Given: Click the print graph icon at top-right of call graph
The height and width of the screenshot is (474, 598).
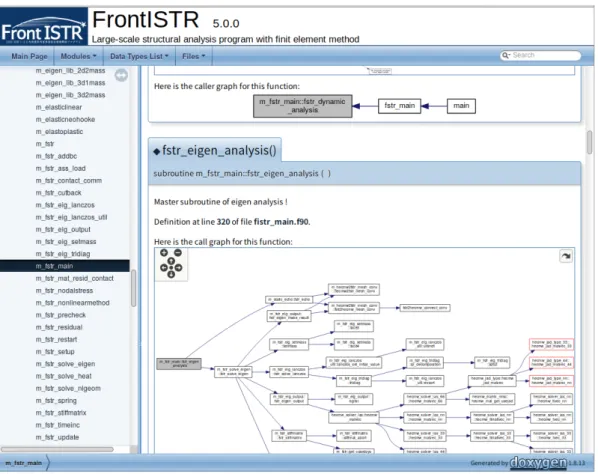Looking at the screenshot, I should click(x=566, y=256).
